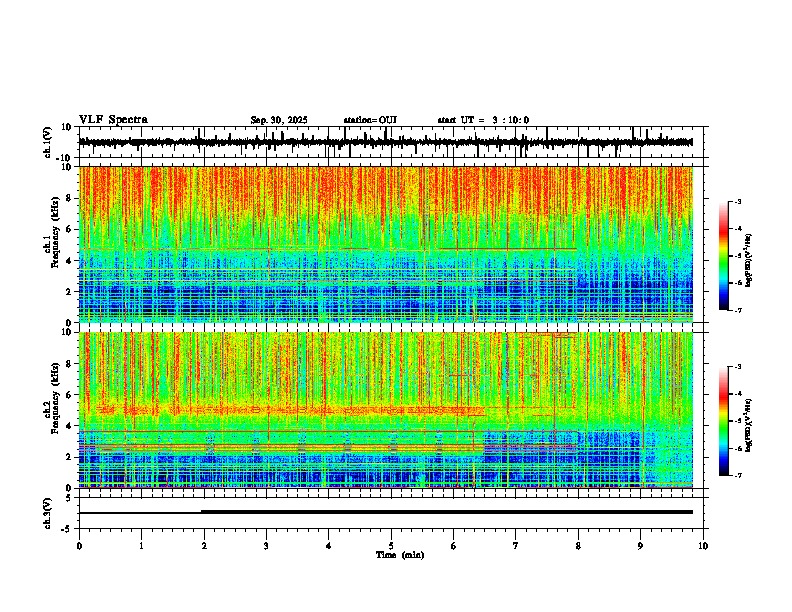Click the "4" kHz tick on ch.2 frequency axis
Viewport: 792px width, 612px height.
pos(69,426)
